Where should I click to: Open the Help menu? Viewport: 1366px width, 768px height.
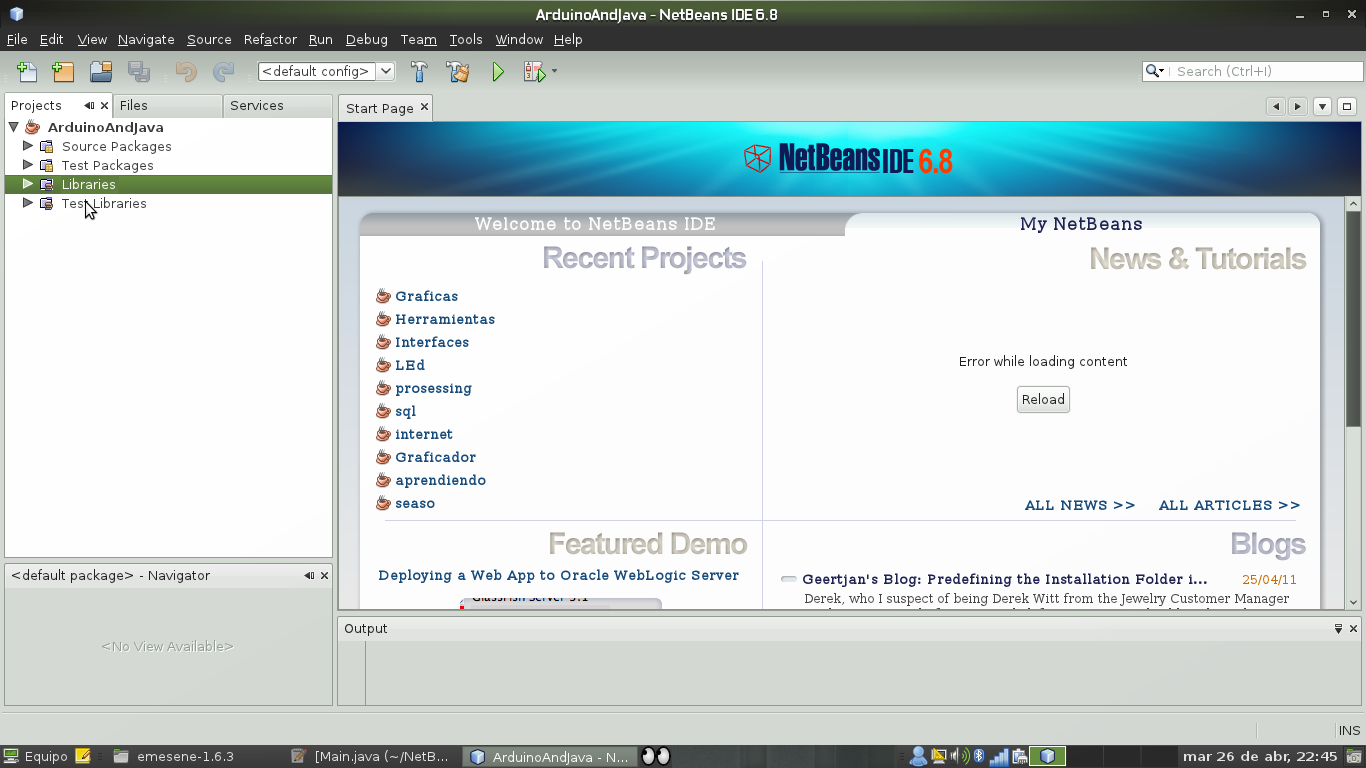coord(568,39)
